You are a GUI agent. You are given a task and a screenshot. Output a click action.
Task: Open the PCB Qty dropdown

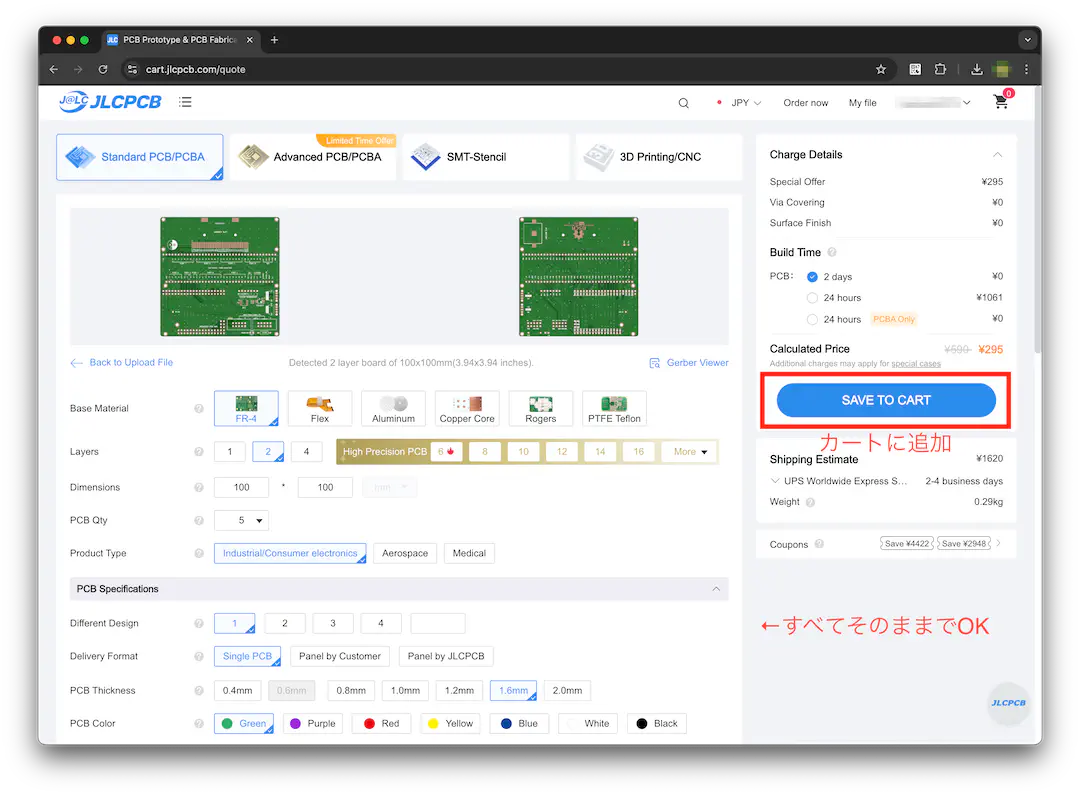242,521
